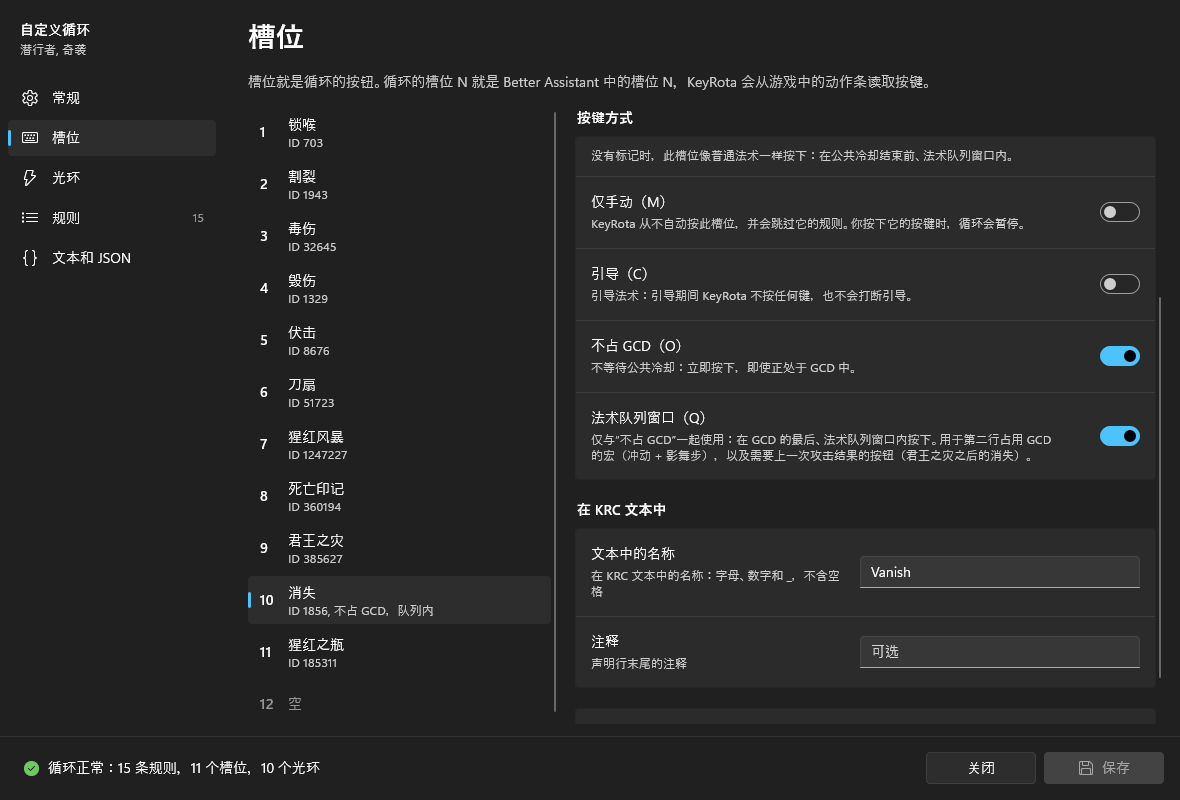This screenshot has height=800, width=1180.
Task: Open the 规则 section
Action: tap(111, 217)
